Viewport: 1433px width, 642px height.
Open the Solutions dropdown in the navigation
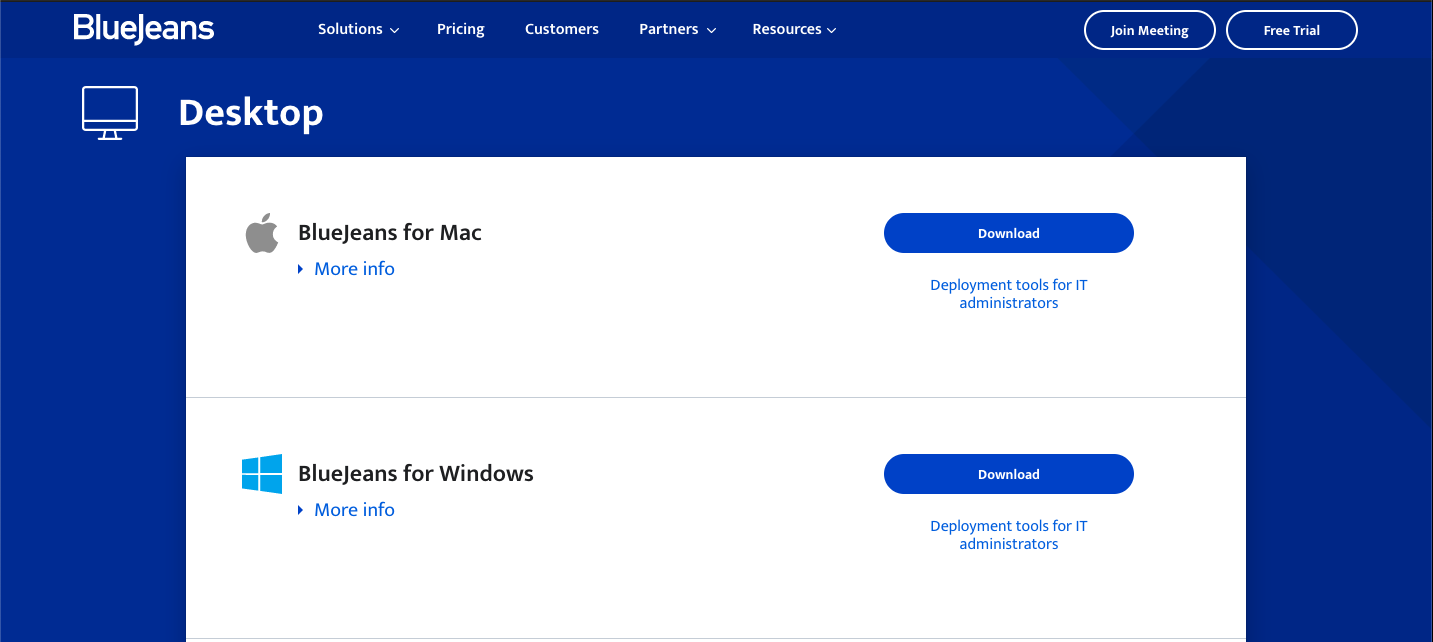[357, 29]
